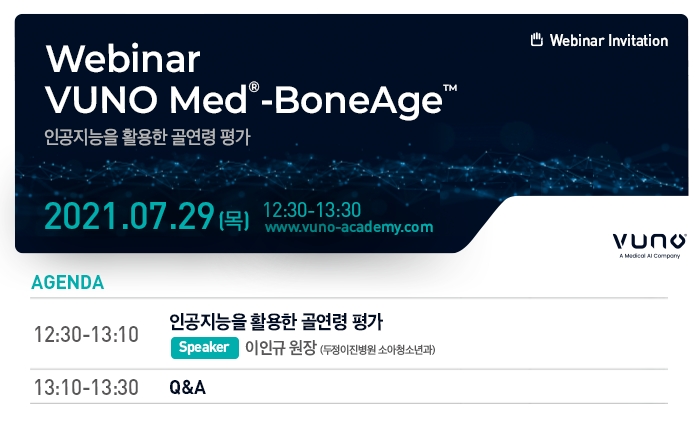This screenshot has width=700, height=430.
Task: Click the VUNO Med-BoneAge title
Action: (251, 99)
